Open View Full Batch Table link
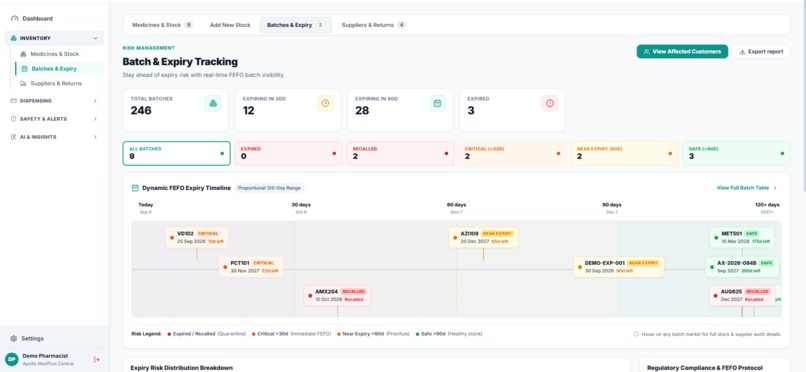This screenshot has height=372, width=806. (x=746, y=188)
